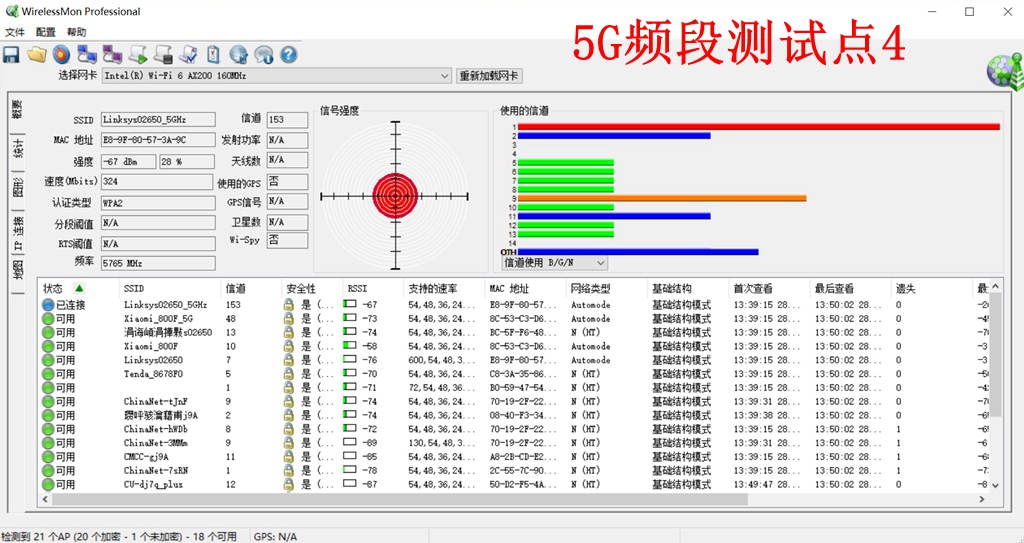Switch to the 图形 side tab
1024x543 pixels.
(x=18, y=189)
